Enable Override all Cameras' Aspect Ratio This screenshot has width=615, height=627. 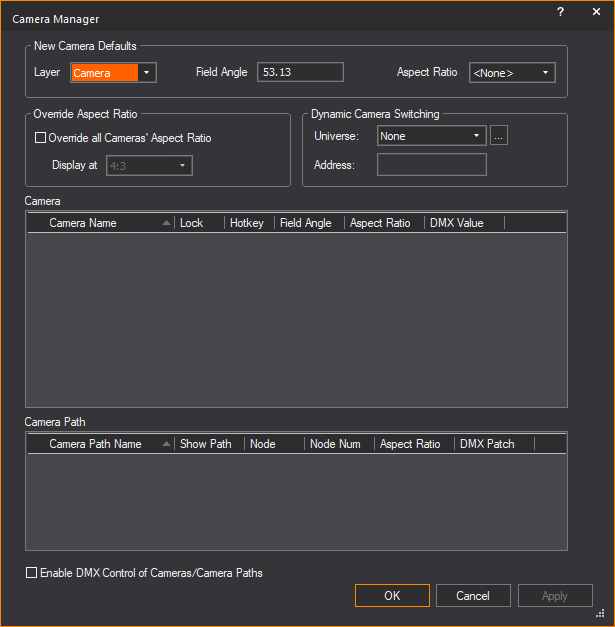41,138
